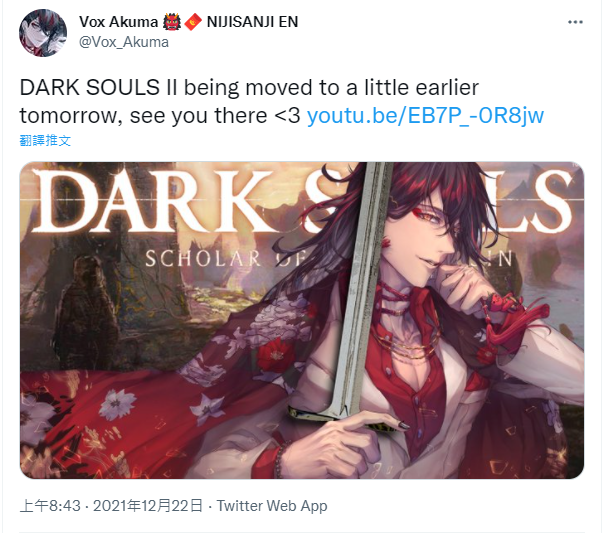The height and width of the screenshot is (533, 603).
Task: Open the three-dot more options menu
Action: [x=575, y=22]
